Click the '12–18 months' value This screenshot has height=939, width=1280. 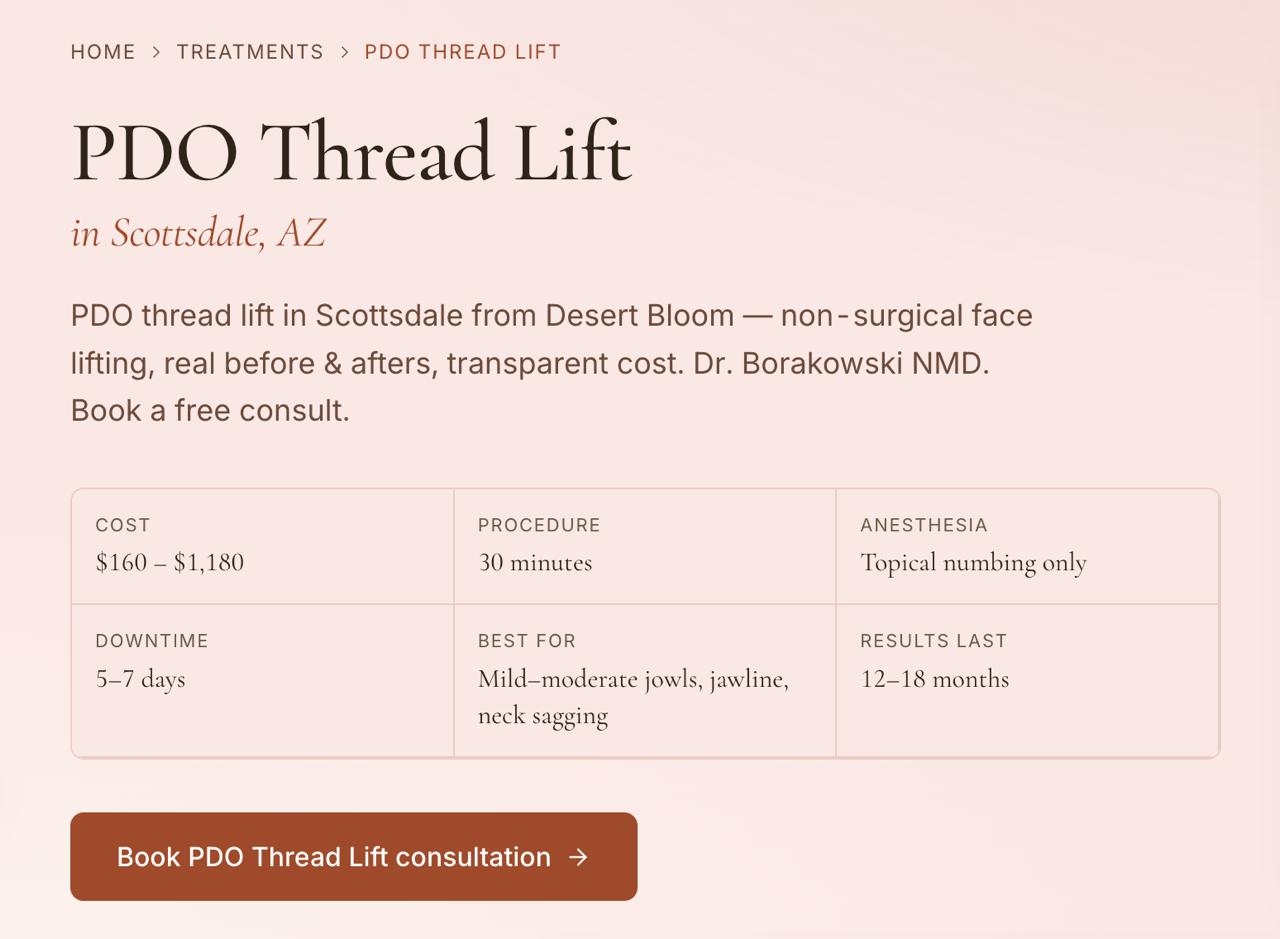coord(935,679)
